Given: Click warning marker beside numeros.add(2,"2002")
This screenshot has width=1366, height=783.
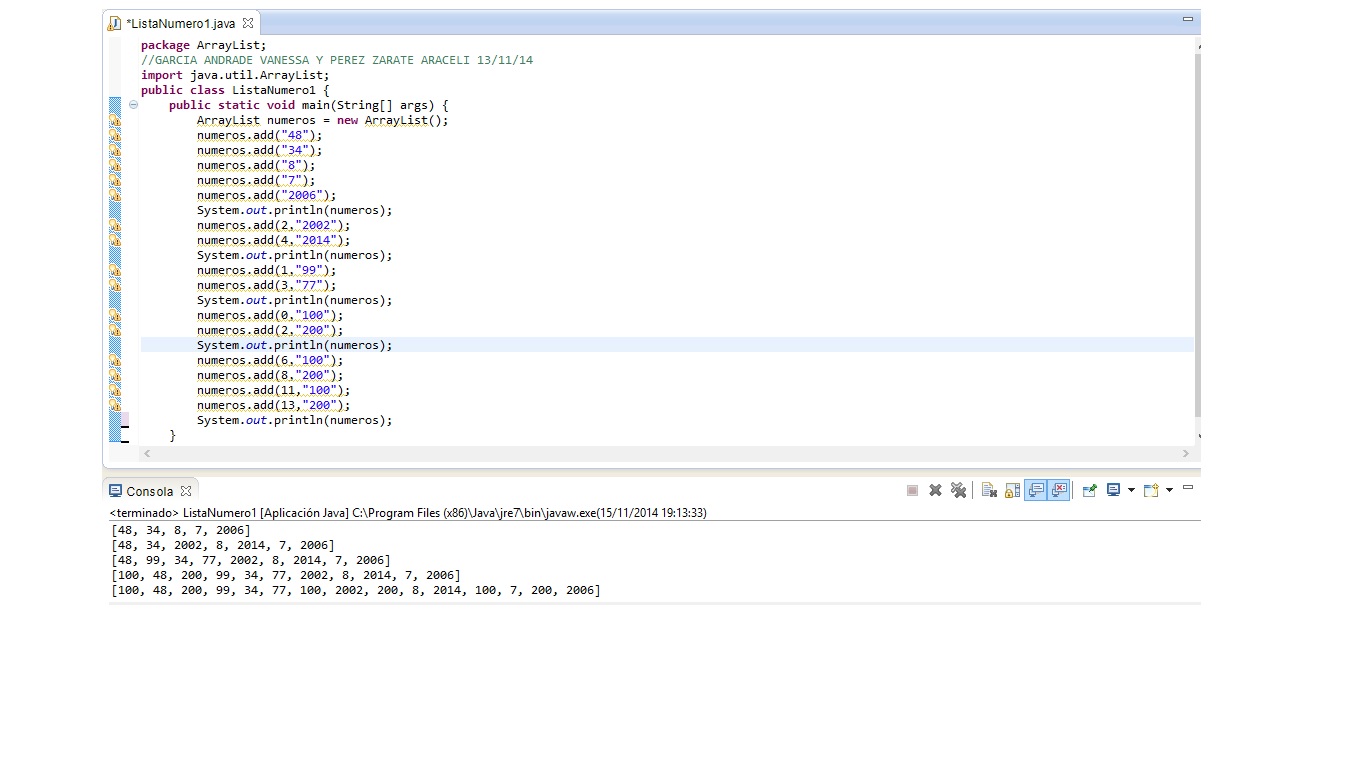Looking at the screenshot, I should [115, 225].
